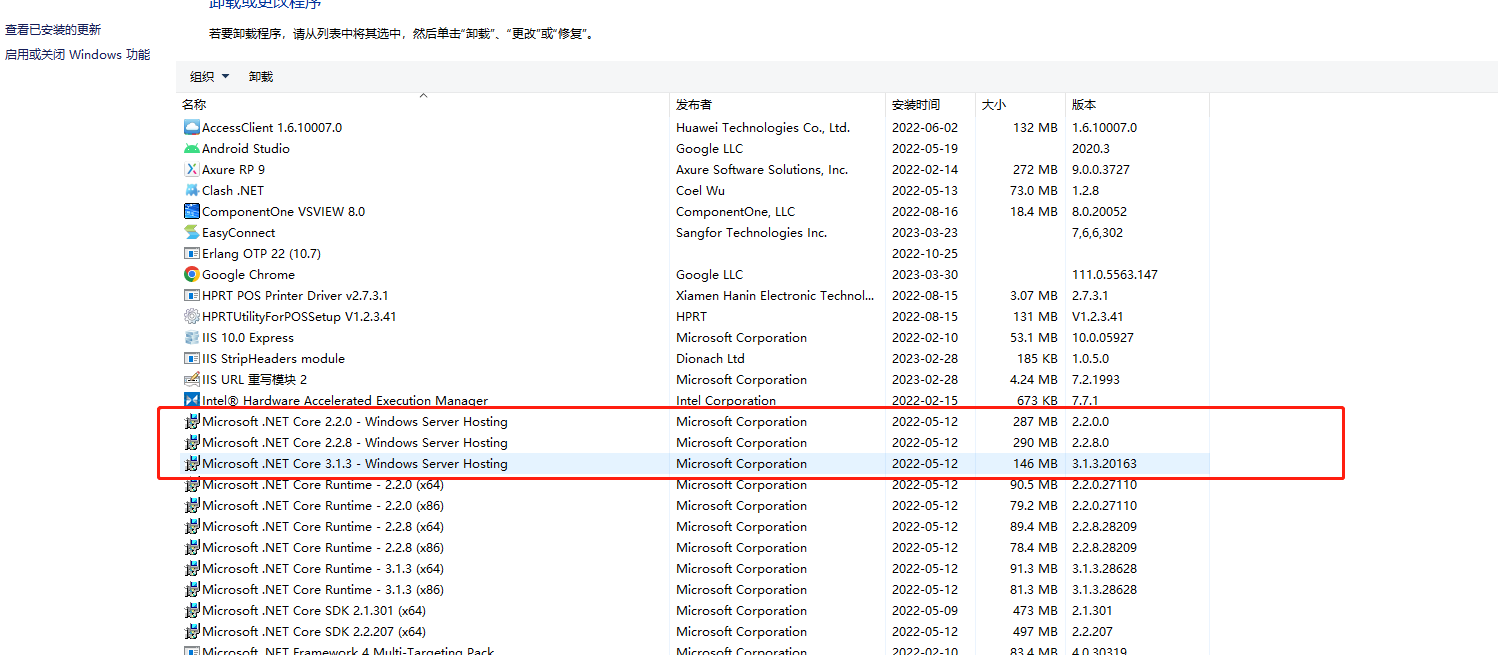1498x655 pixels.
Task: Click the IIS URL 重写模块 2 icon
Action: pos(192,379)
